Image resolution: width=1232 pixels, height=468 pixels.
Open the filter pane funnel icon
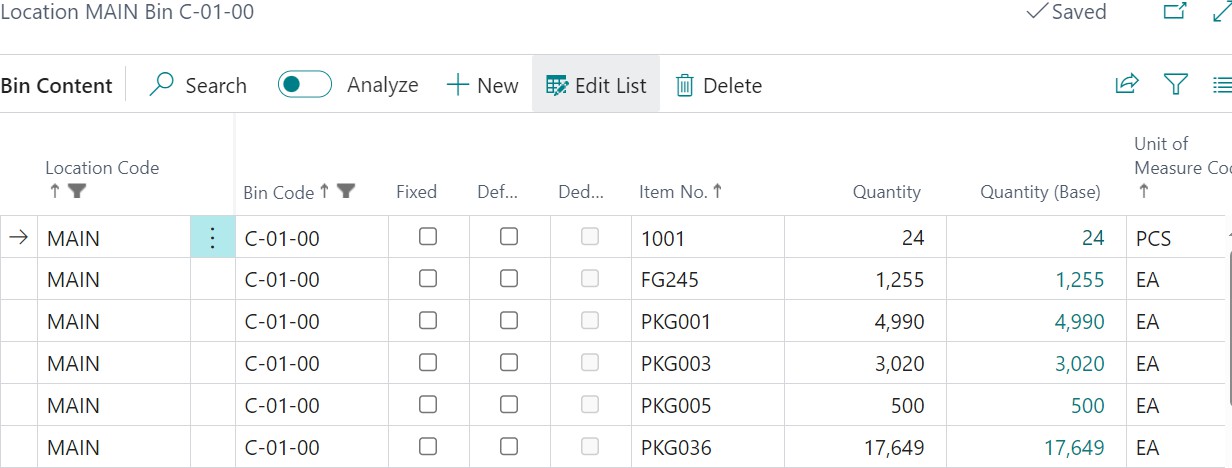coord(1176,85)
